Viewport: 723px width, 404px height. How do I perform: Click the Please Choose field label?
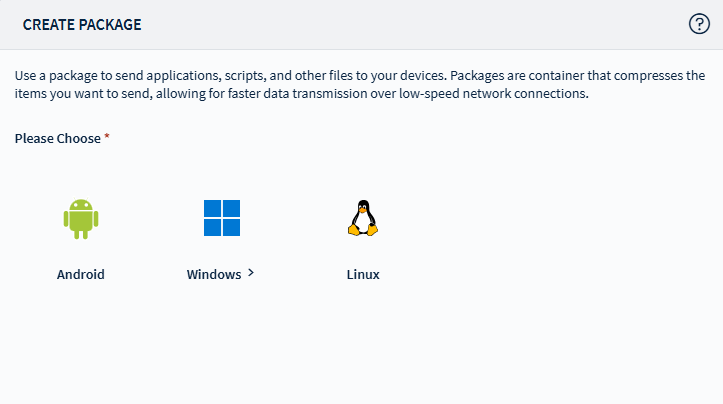[57, 139]
